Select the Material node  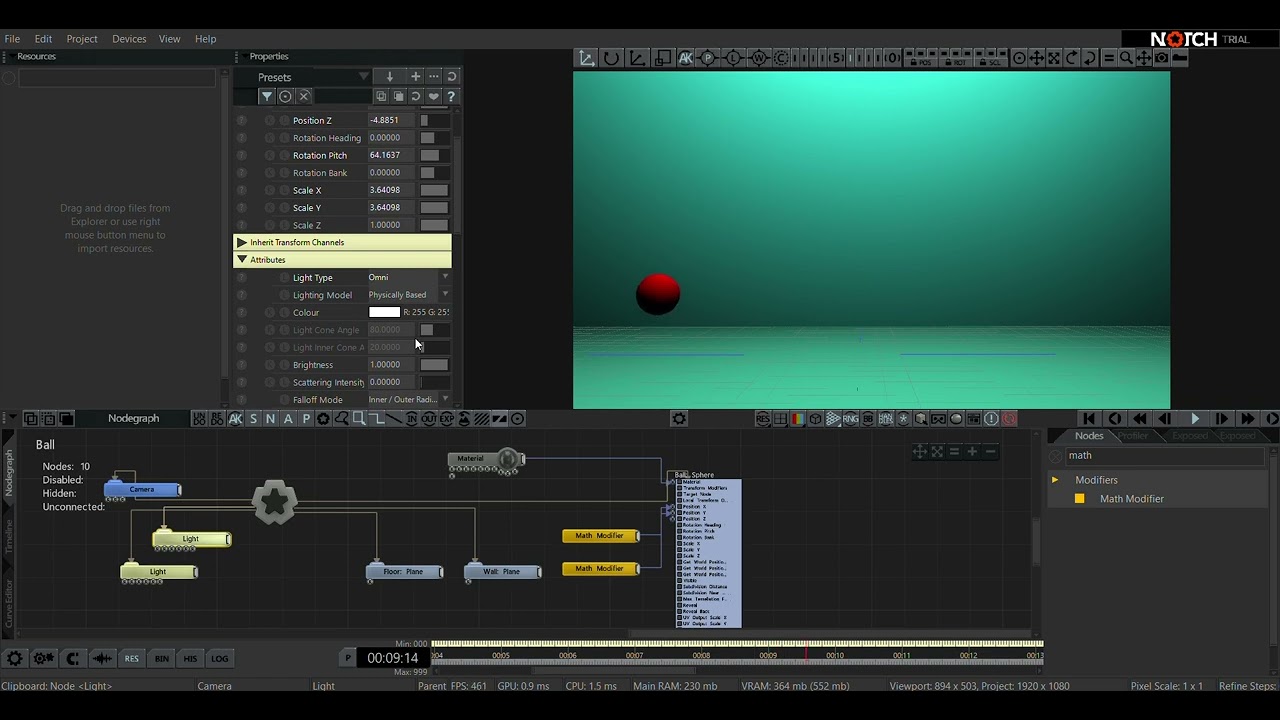(x=486, y=459)
